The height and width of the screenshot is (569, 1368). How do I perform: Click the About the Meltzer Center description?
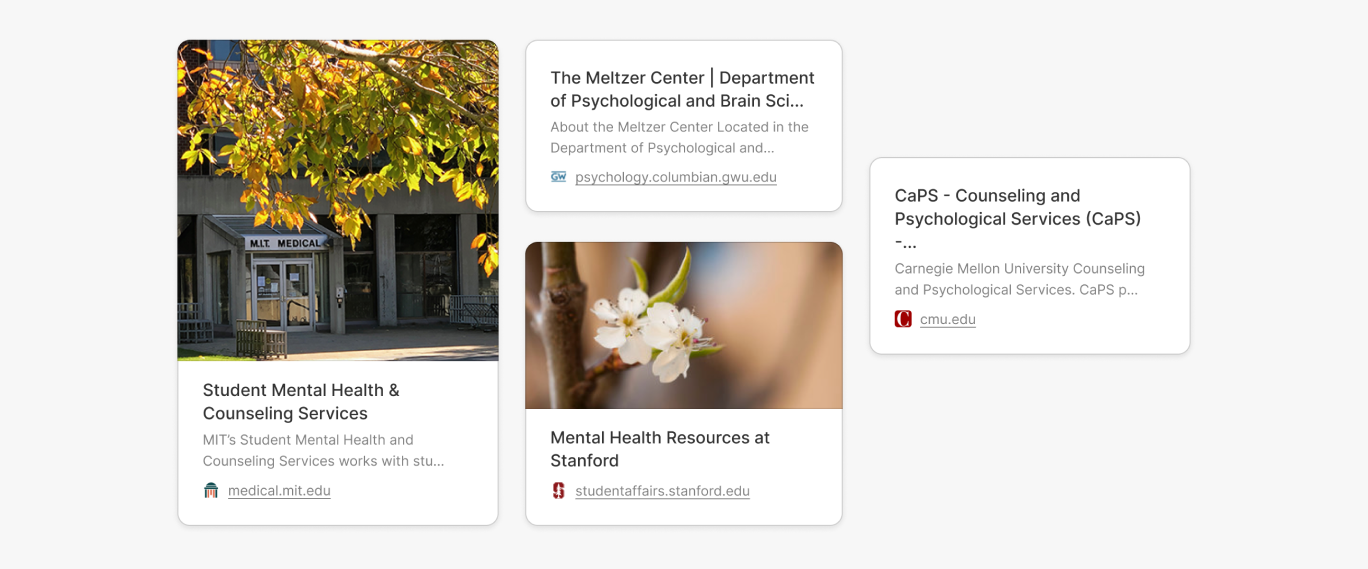(679, 137)
